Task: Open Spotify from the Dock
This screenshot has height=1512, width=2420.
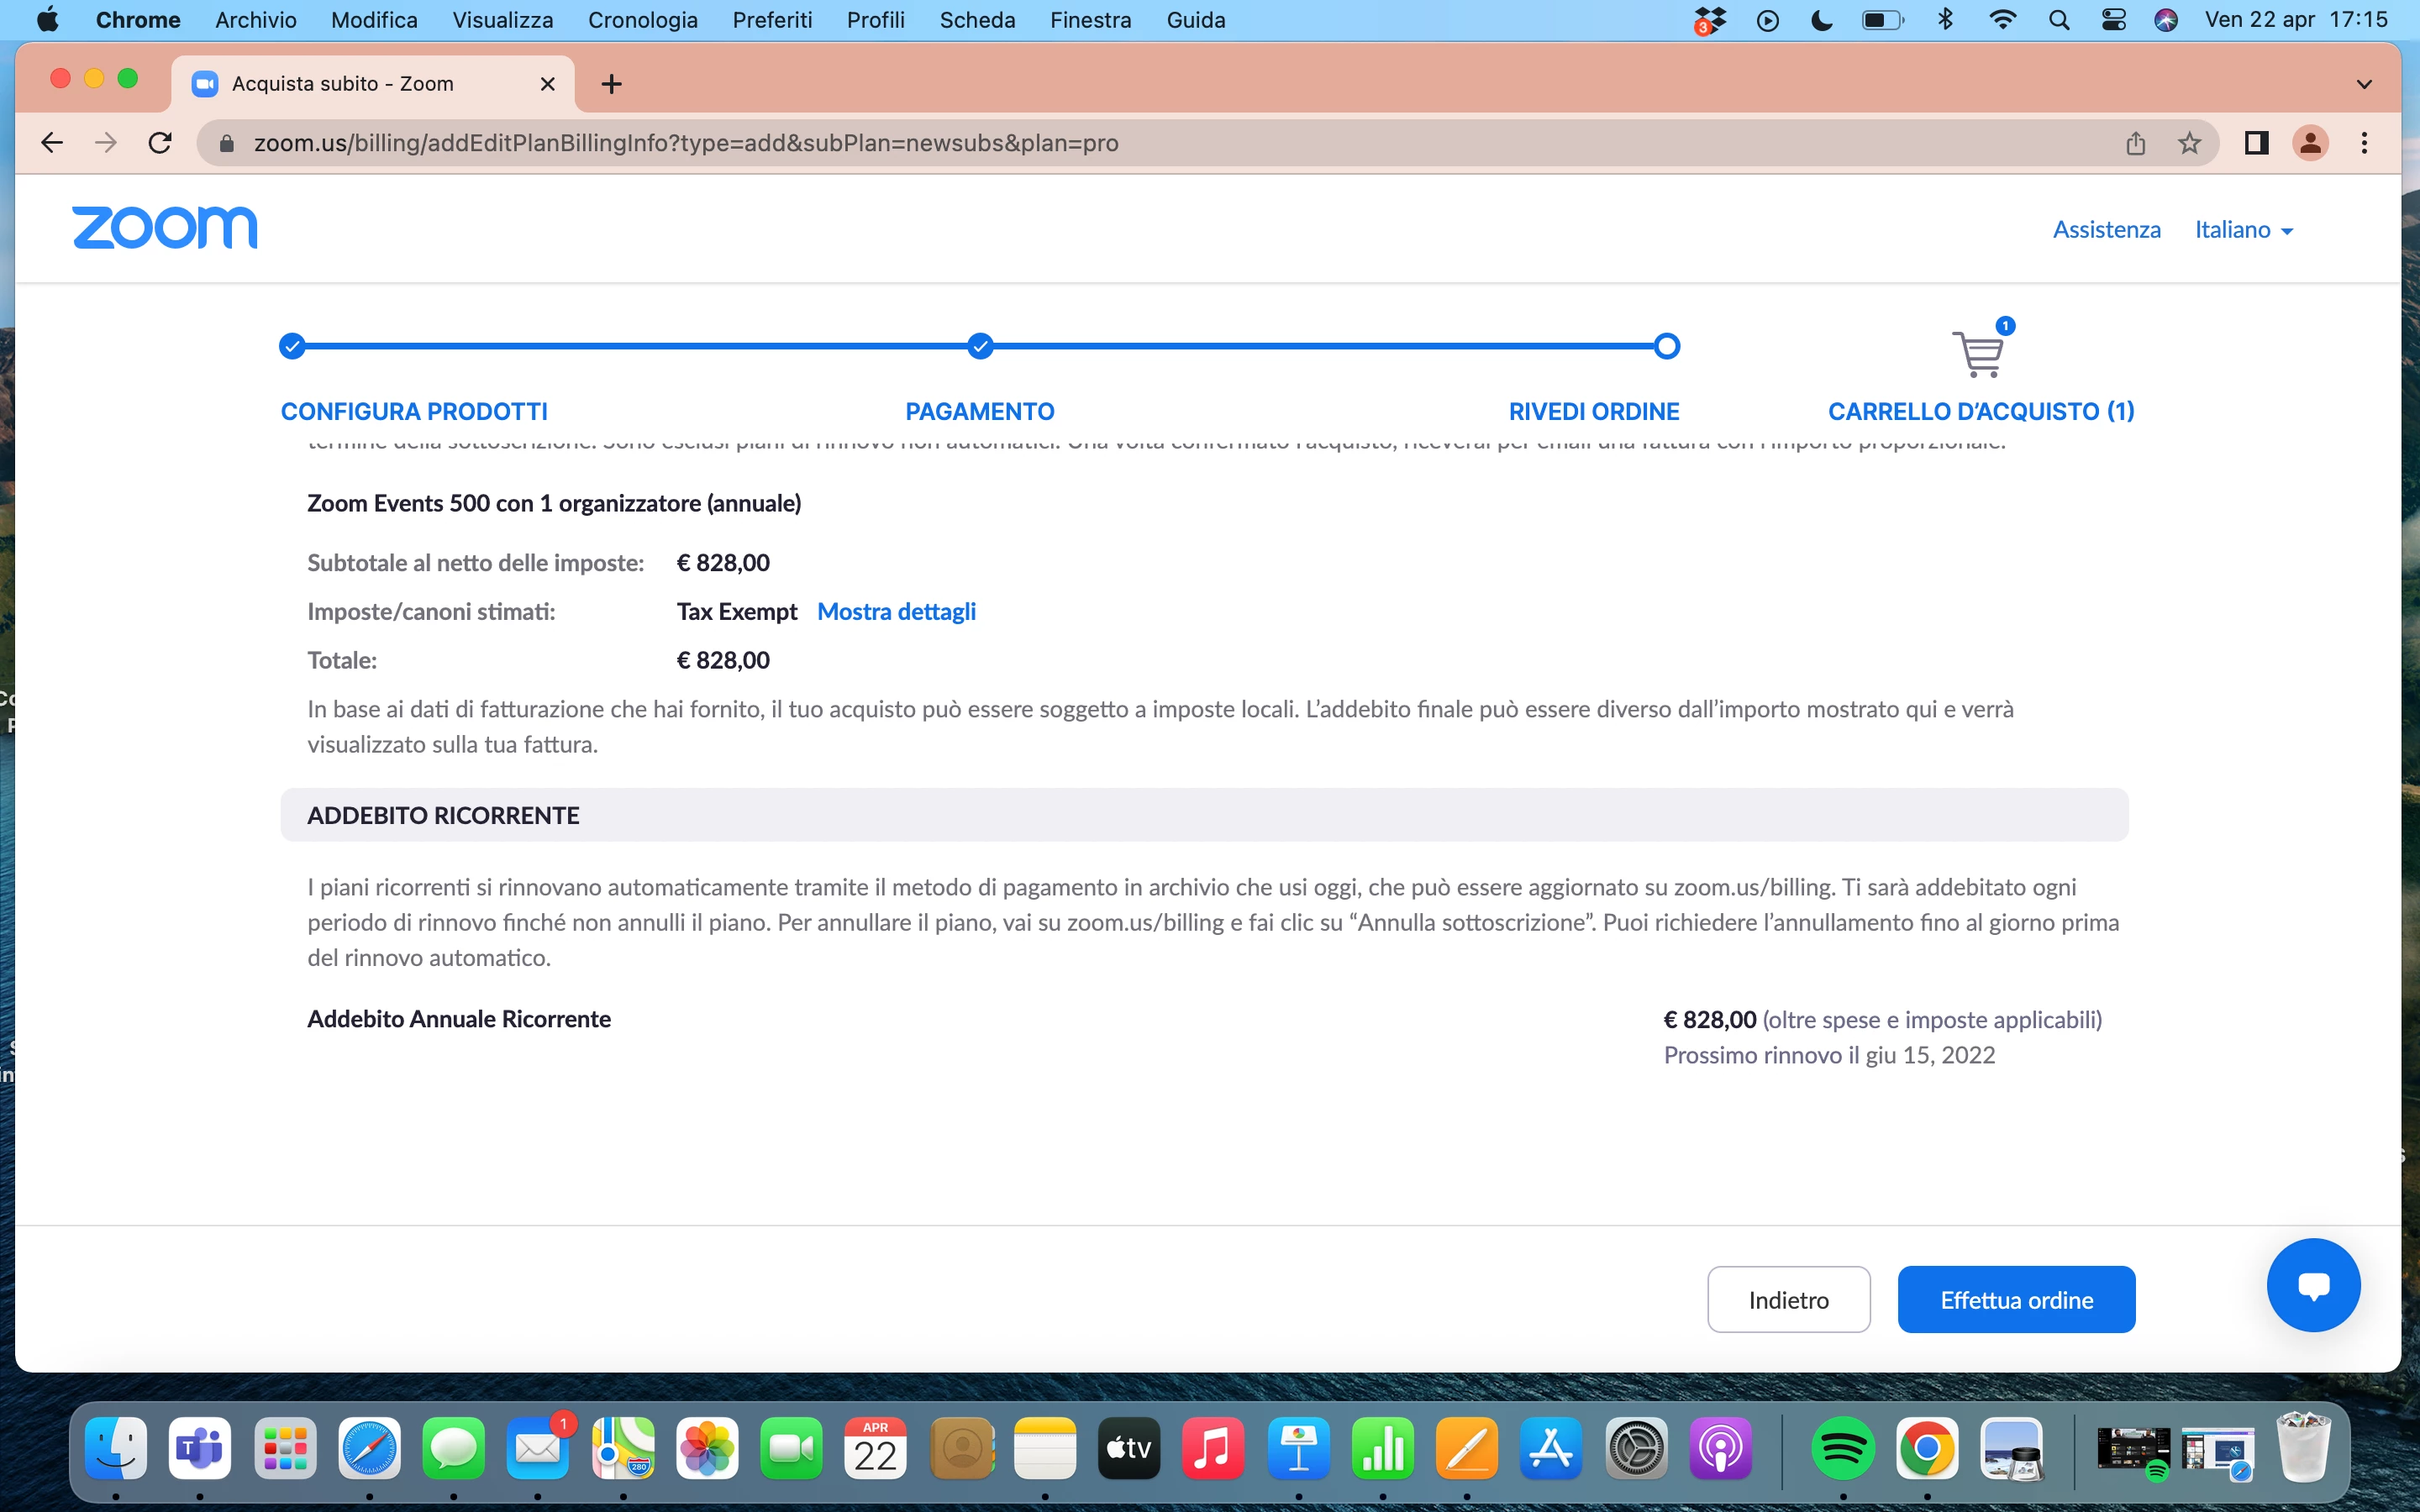Action: pyautogui.click(x=1842, y=1447)
